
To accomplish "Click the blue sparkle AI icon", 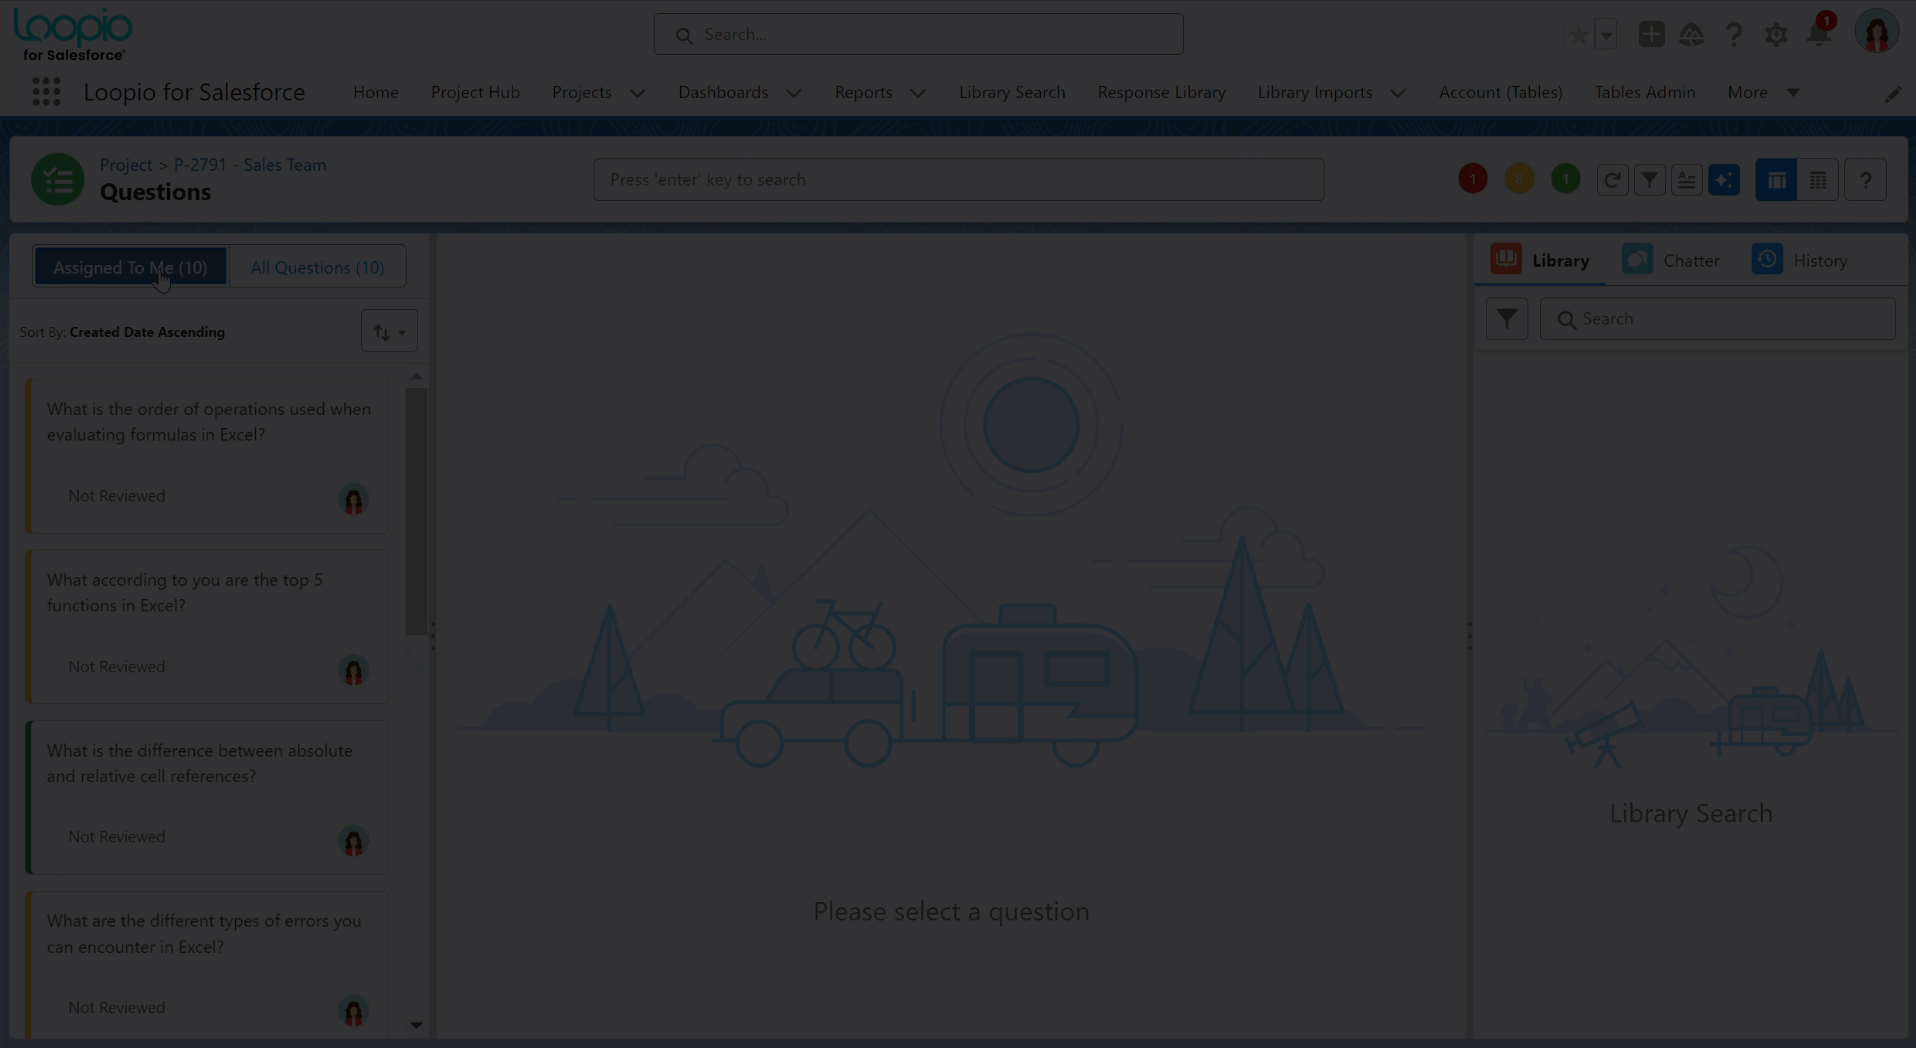I will coord(1724,180).
